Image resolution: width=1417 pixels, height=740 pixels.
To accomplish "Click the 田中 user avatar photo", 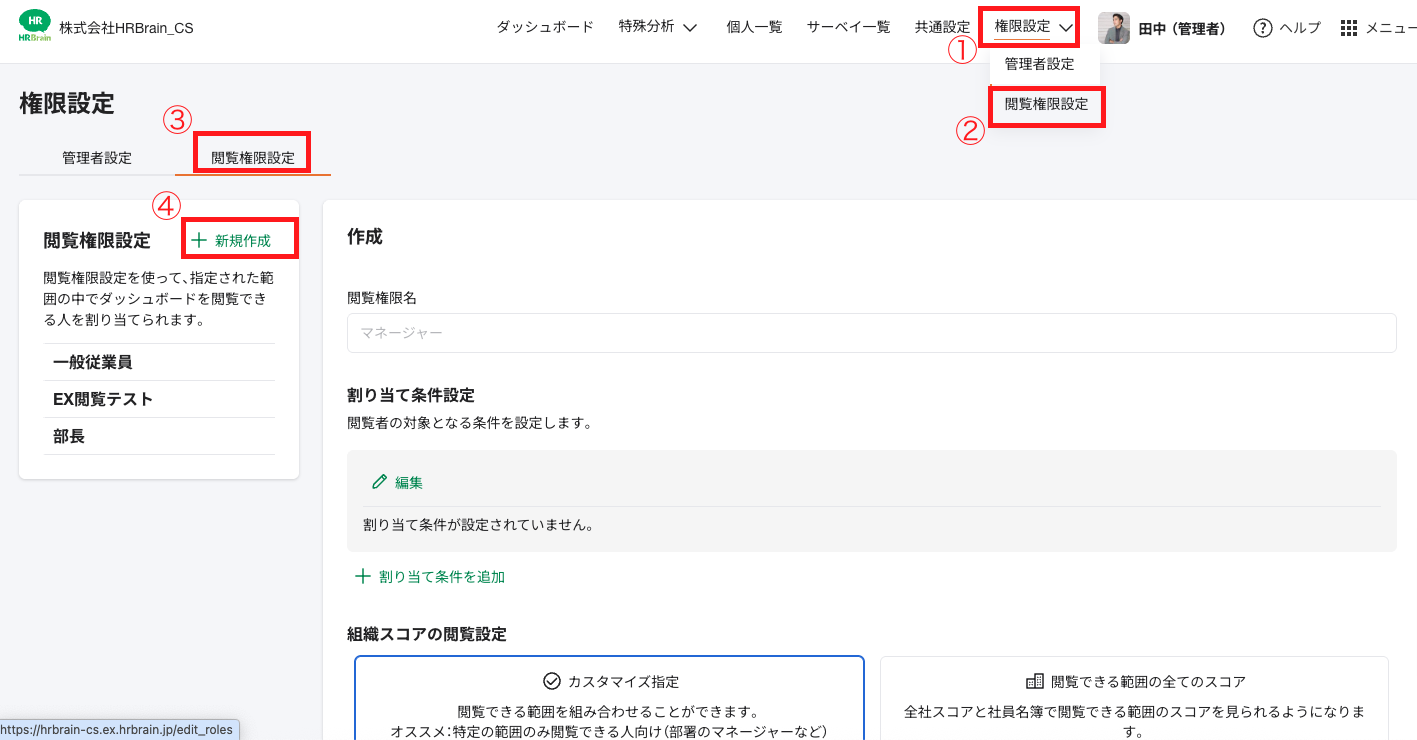I will pyautogui.click(x=1114, y=28).
